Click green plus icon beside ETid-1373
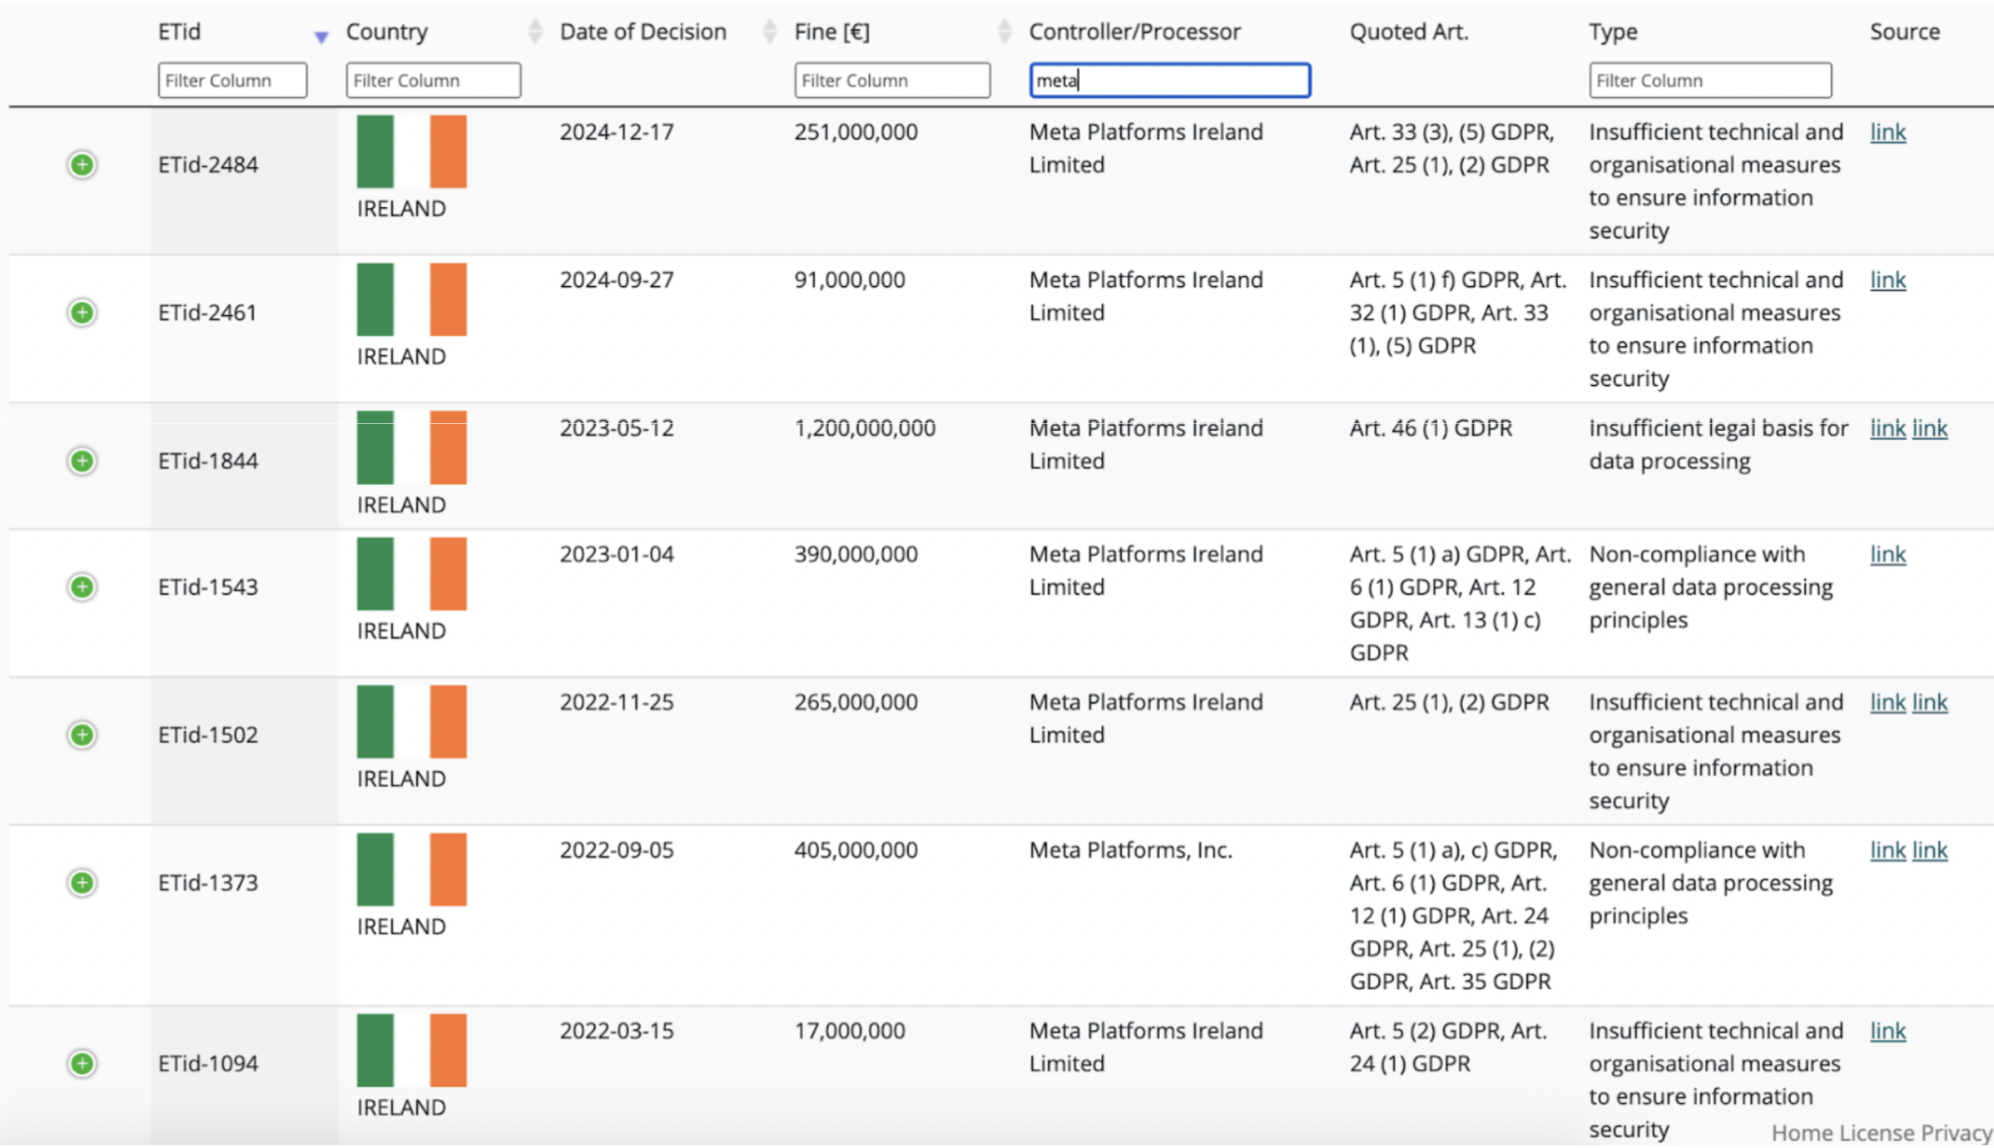Image resolution: width=1994 pixels, height=1148 pixels. tap(82, 883)
